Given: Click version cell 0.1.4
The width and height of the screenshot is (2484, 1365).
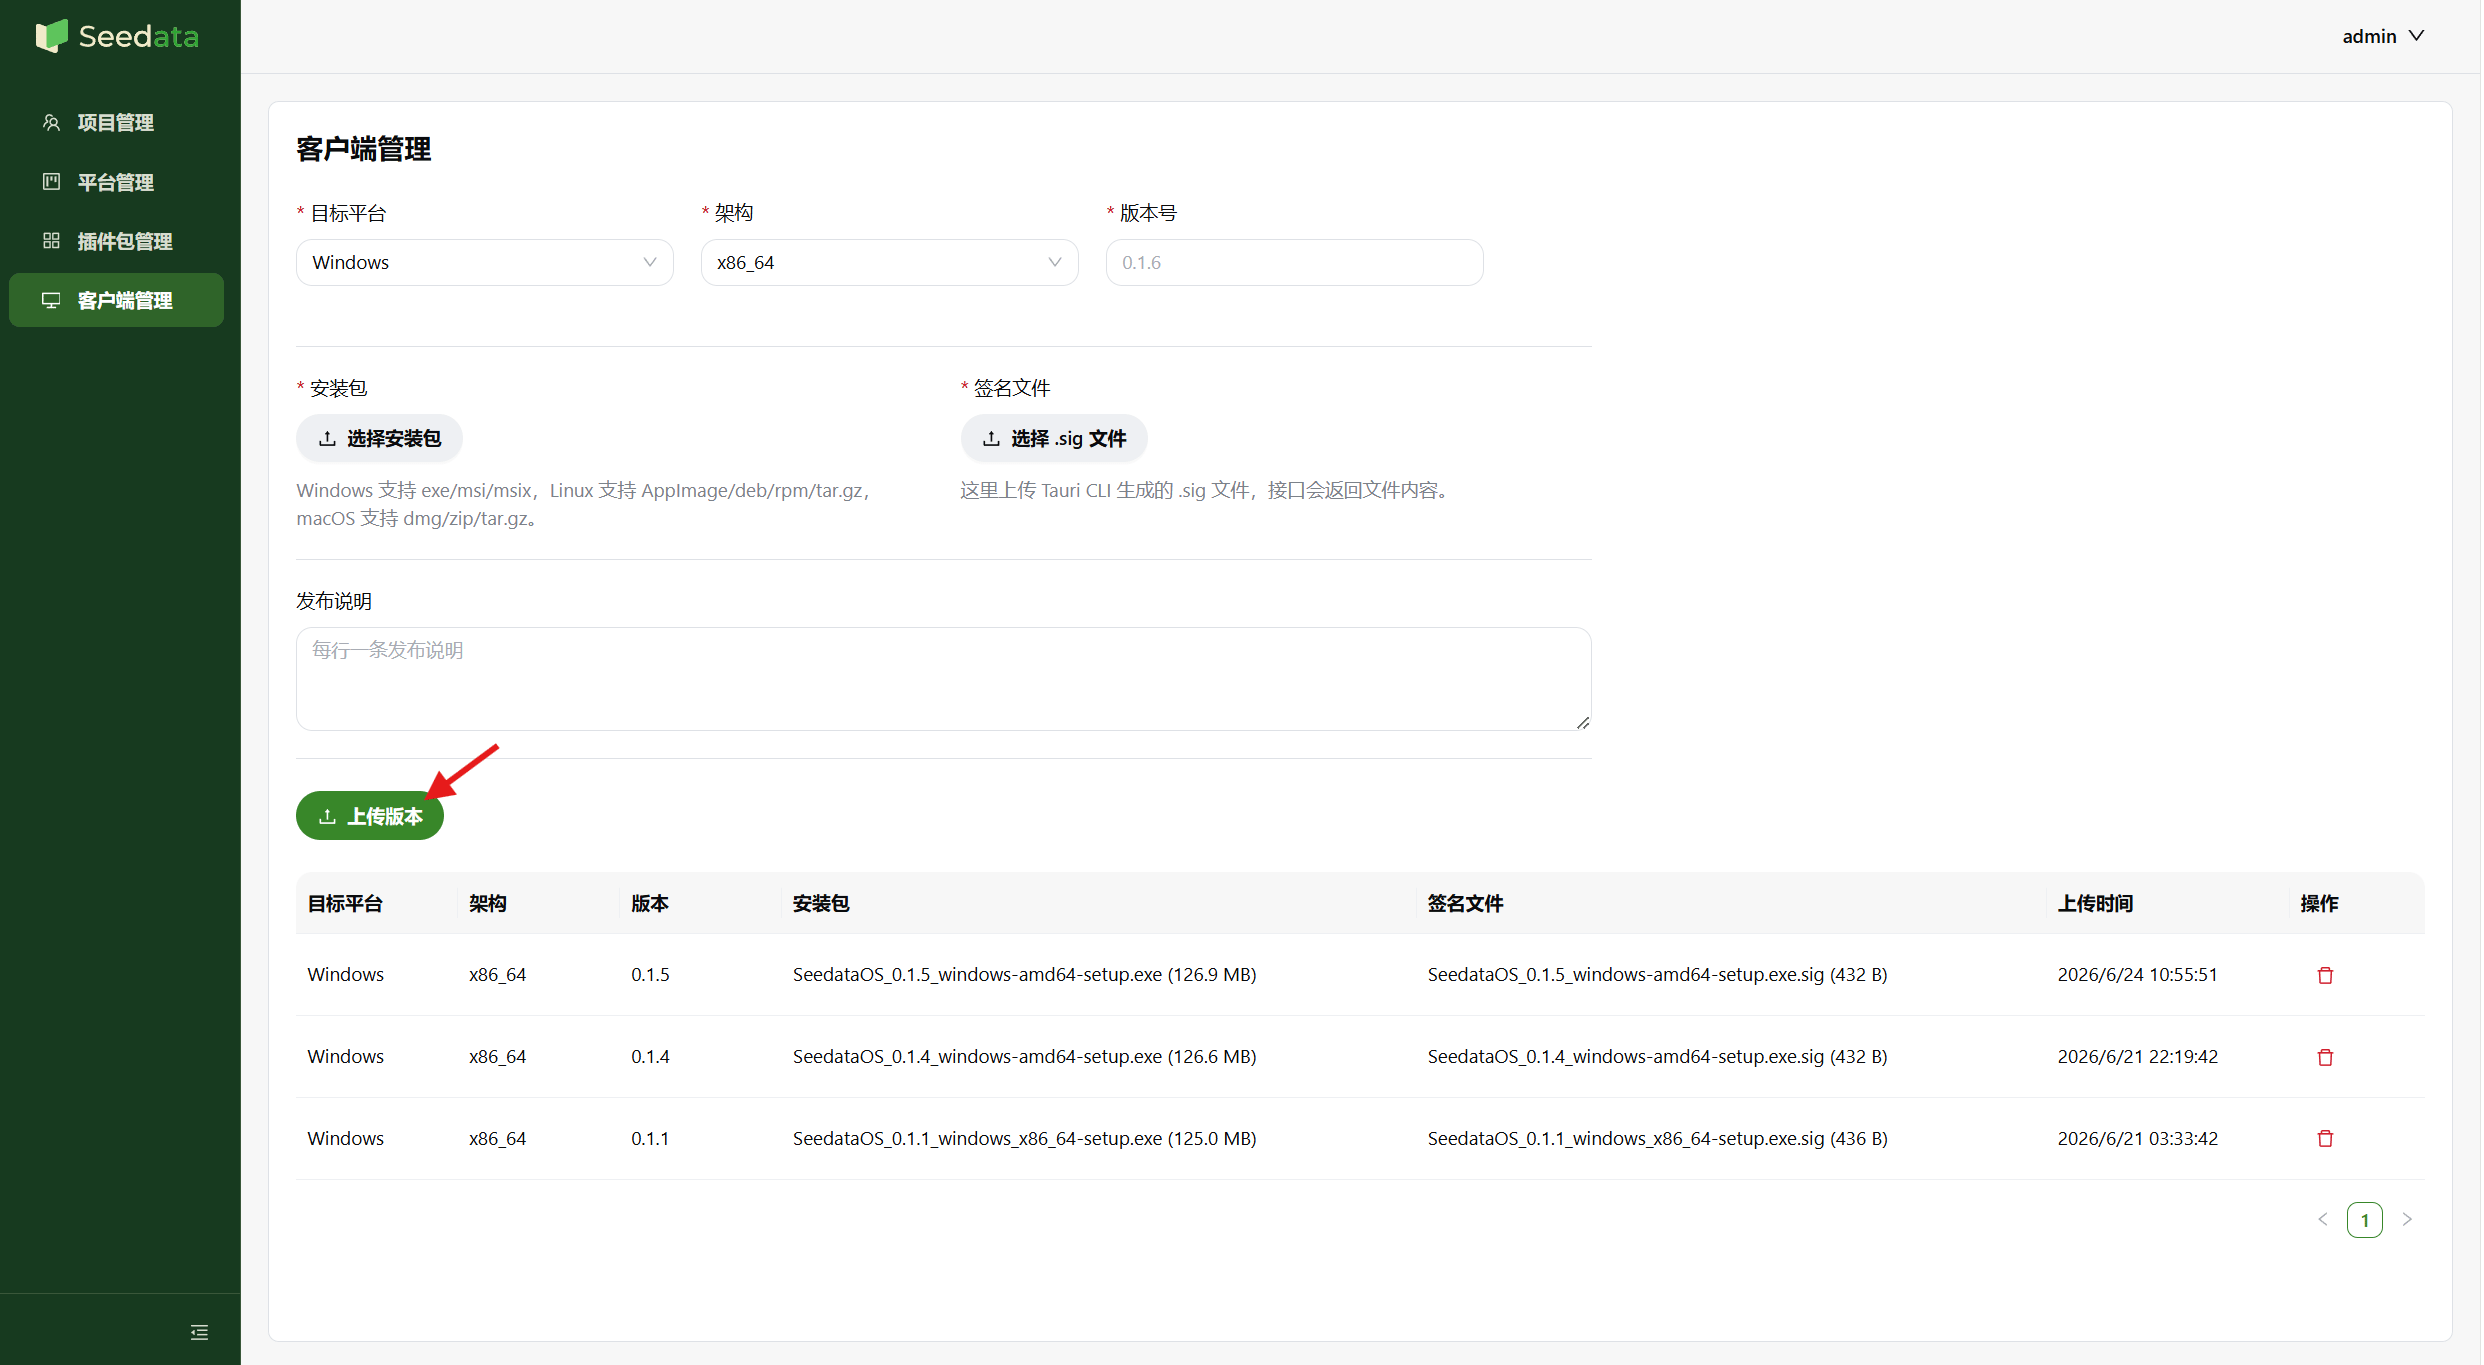Looking at the screenshot, I should coord(650,1056).
